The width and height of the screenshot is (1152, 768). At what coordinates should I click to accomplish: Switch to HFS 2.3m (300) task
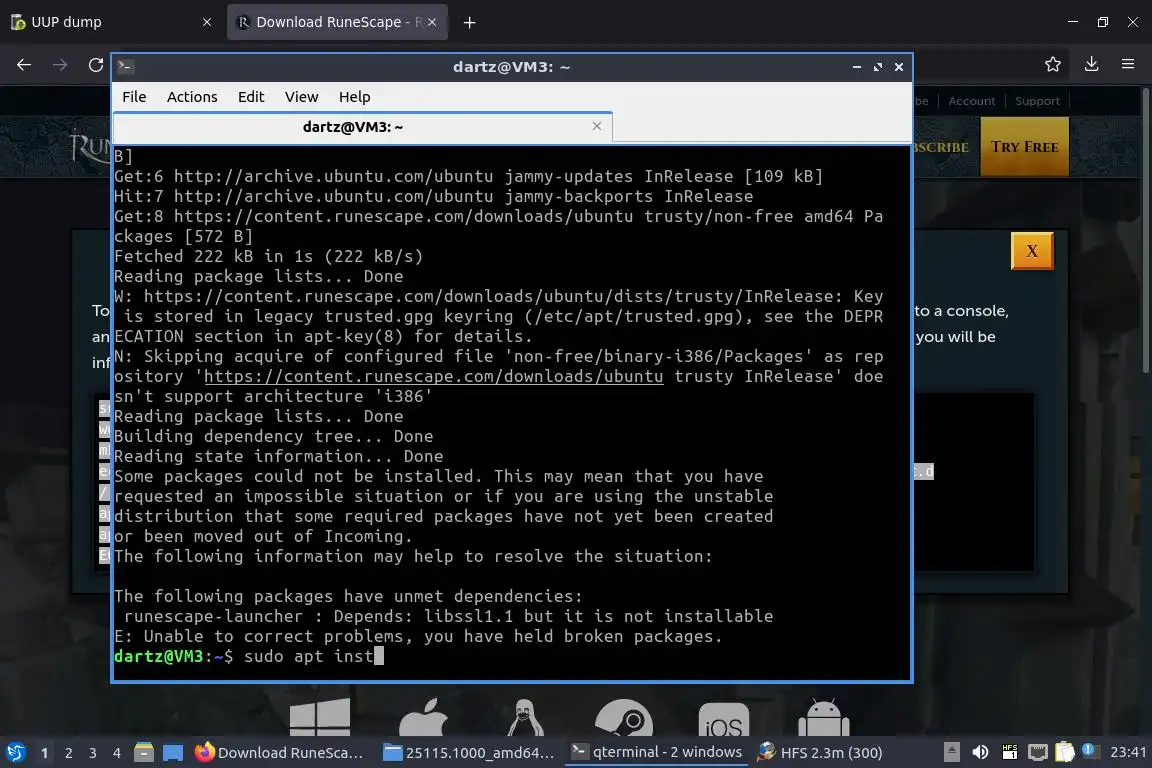(820, 753)
